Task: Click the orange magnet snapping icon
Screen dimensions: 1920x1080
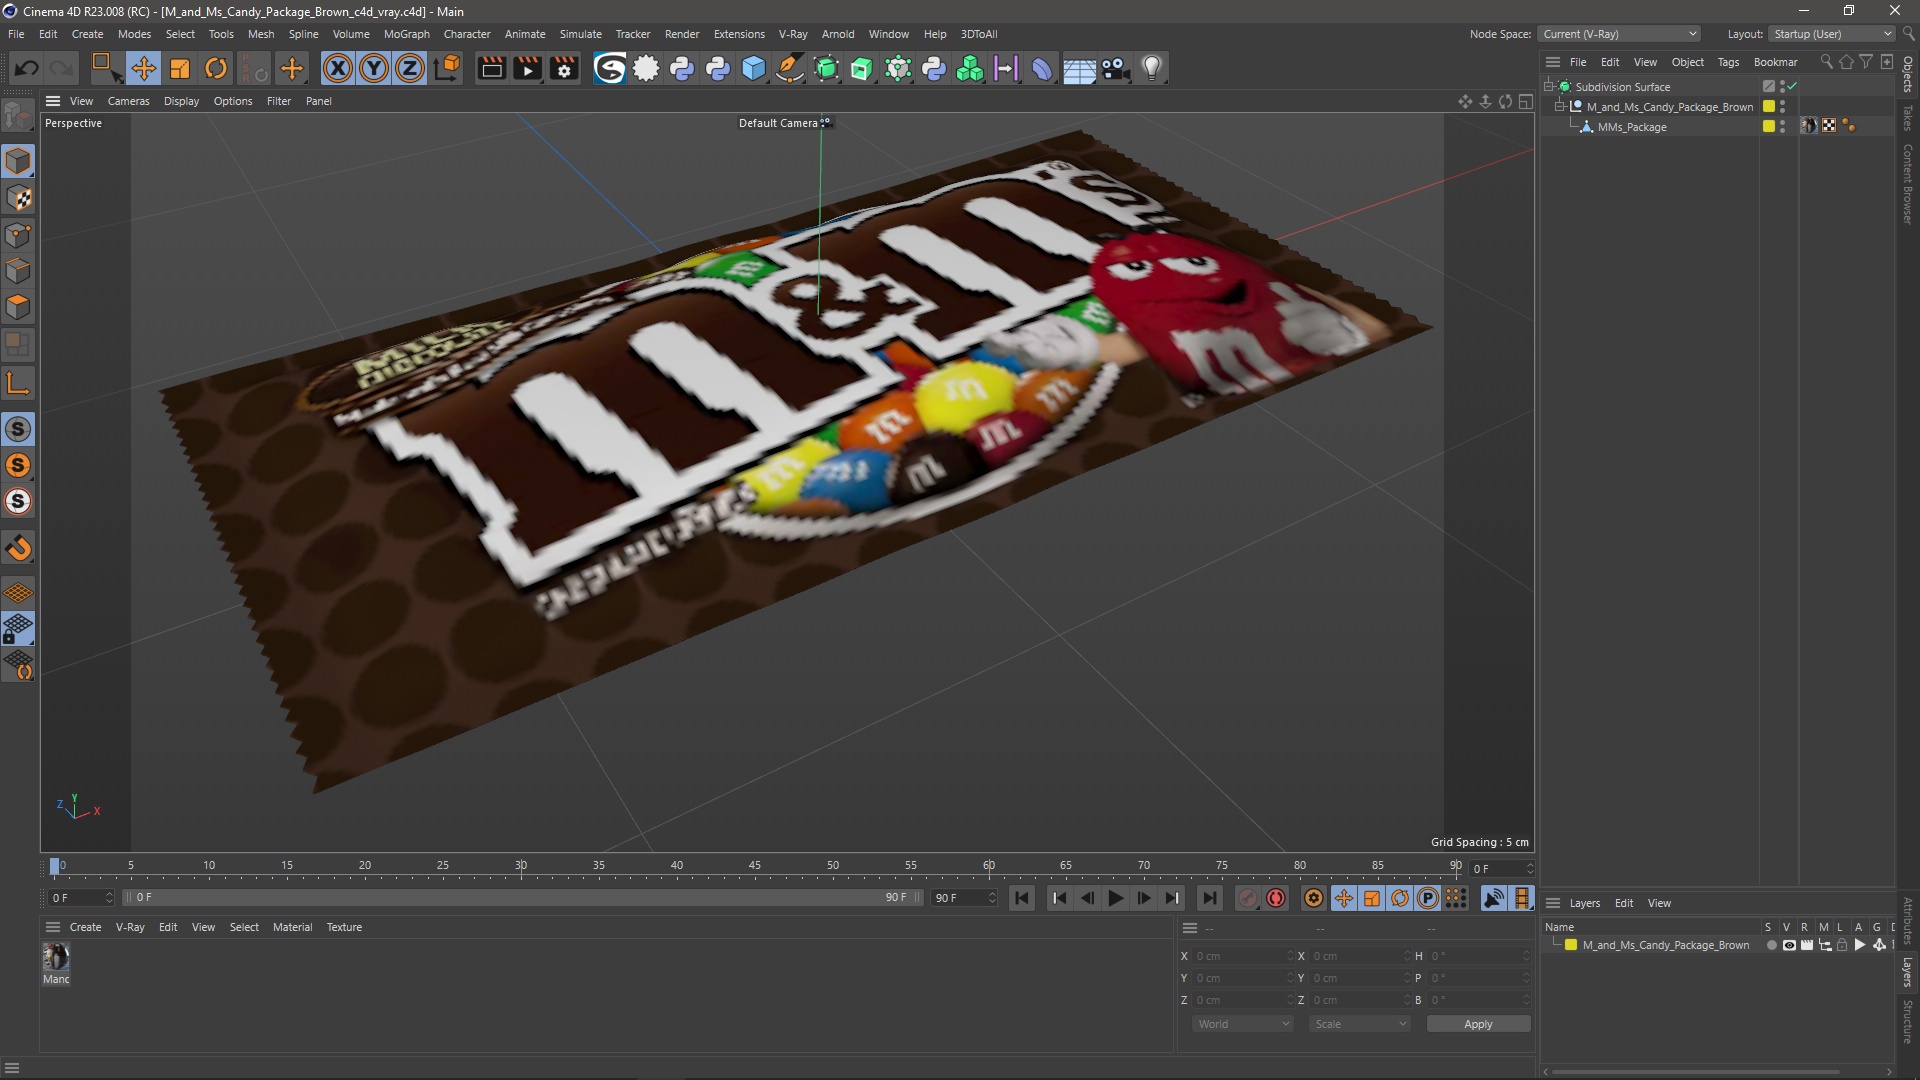Action: click(18, 548)
